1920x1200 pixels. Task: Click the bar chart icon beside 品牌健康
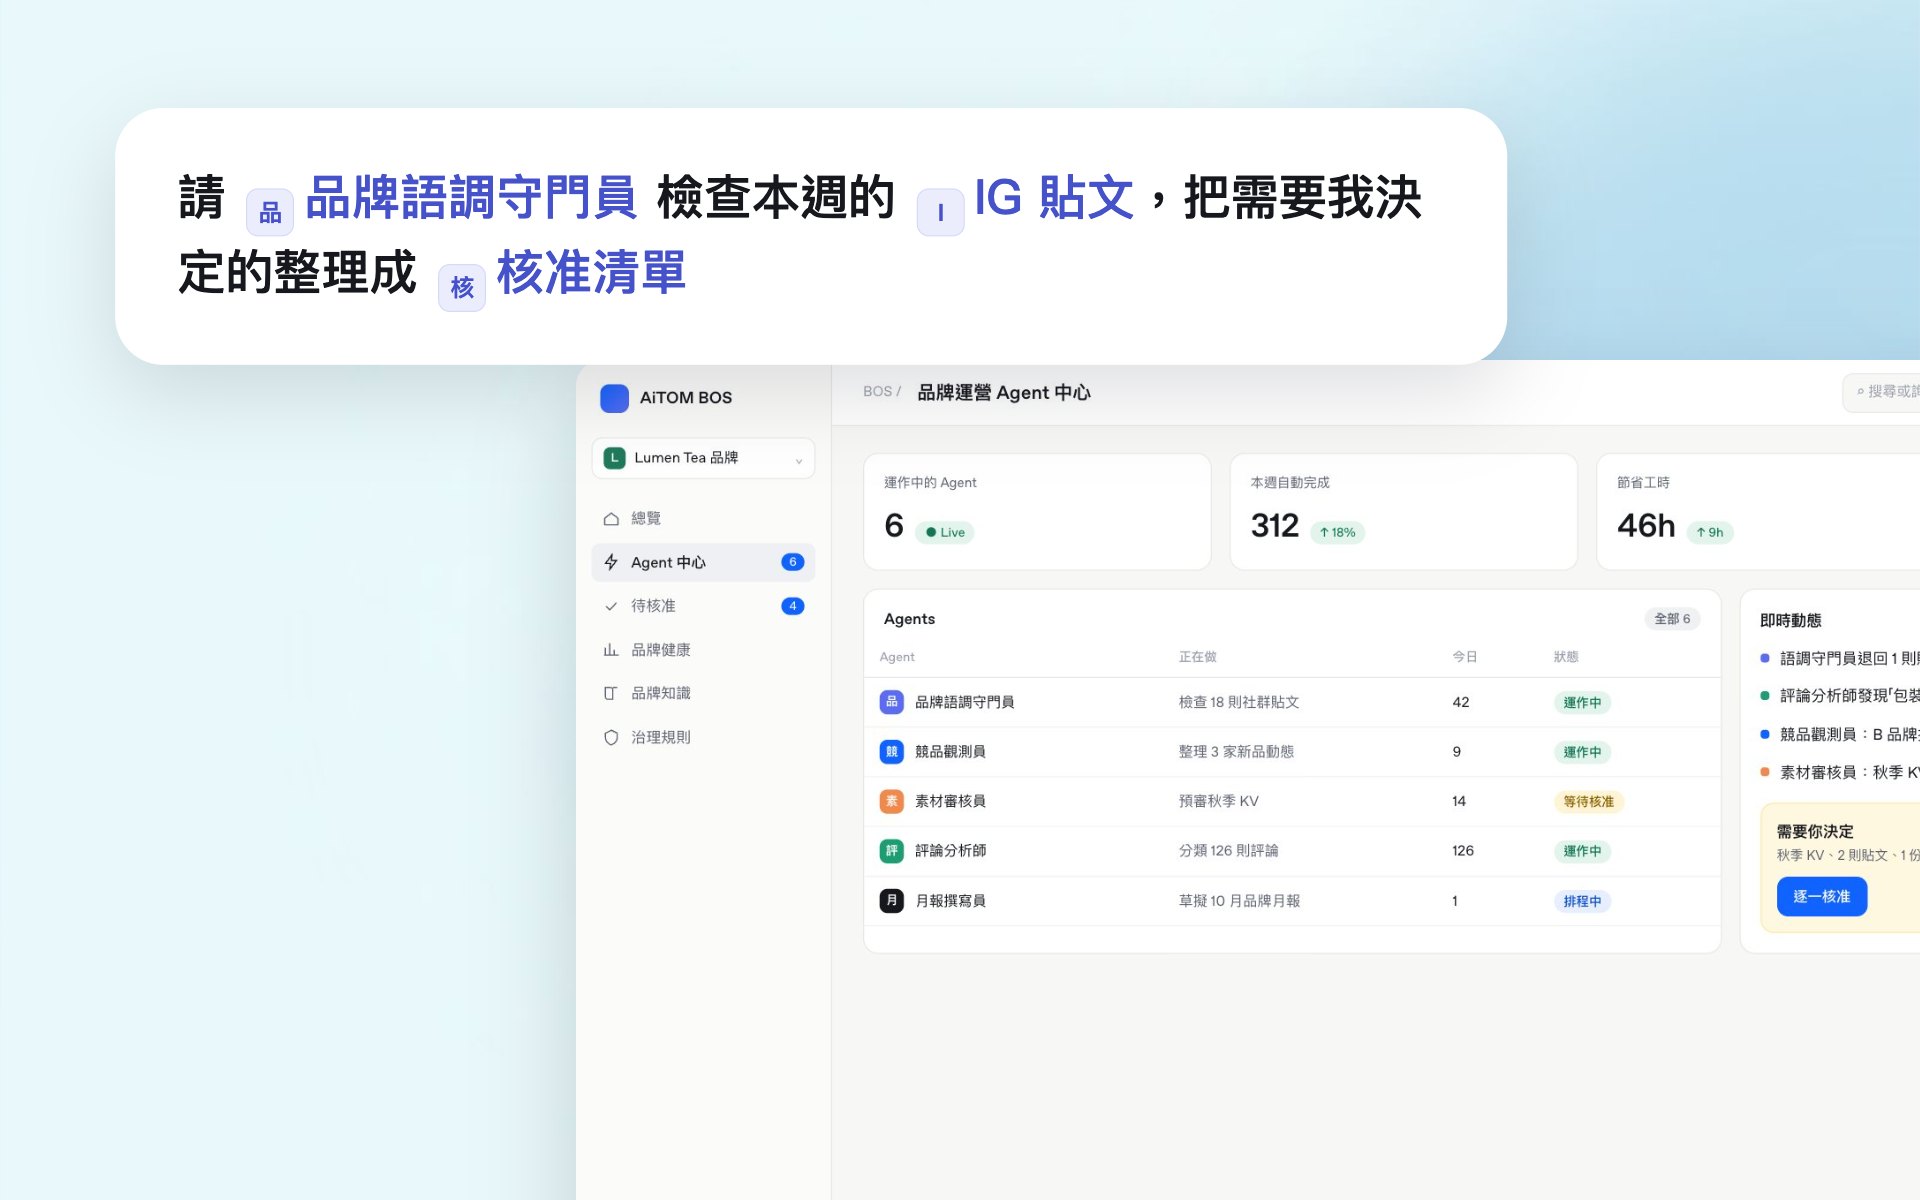(611, 650)
